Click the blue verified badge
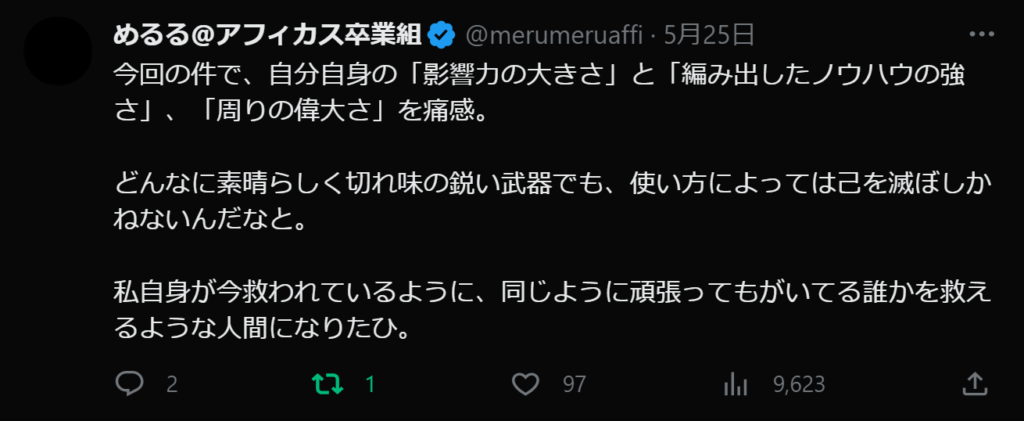The image size is (1024, 421). [440, 37]
